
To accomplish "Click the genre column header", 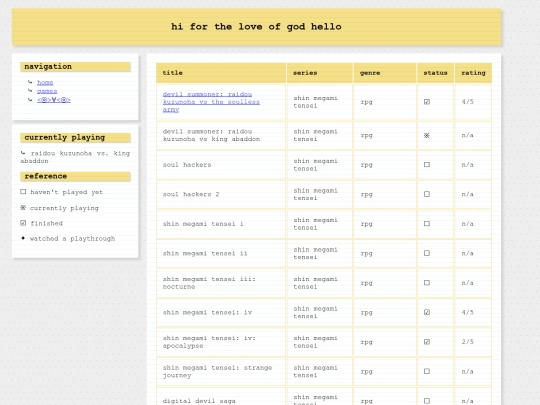I will pyautogui.click(x=385, y=73).
